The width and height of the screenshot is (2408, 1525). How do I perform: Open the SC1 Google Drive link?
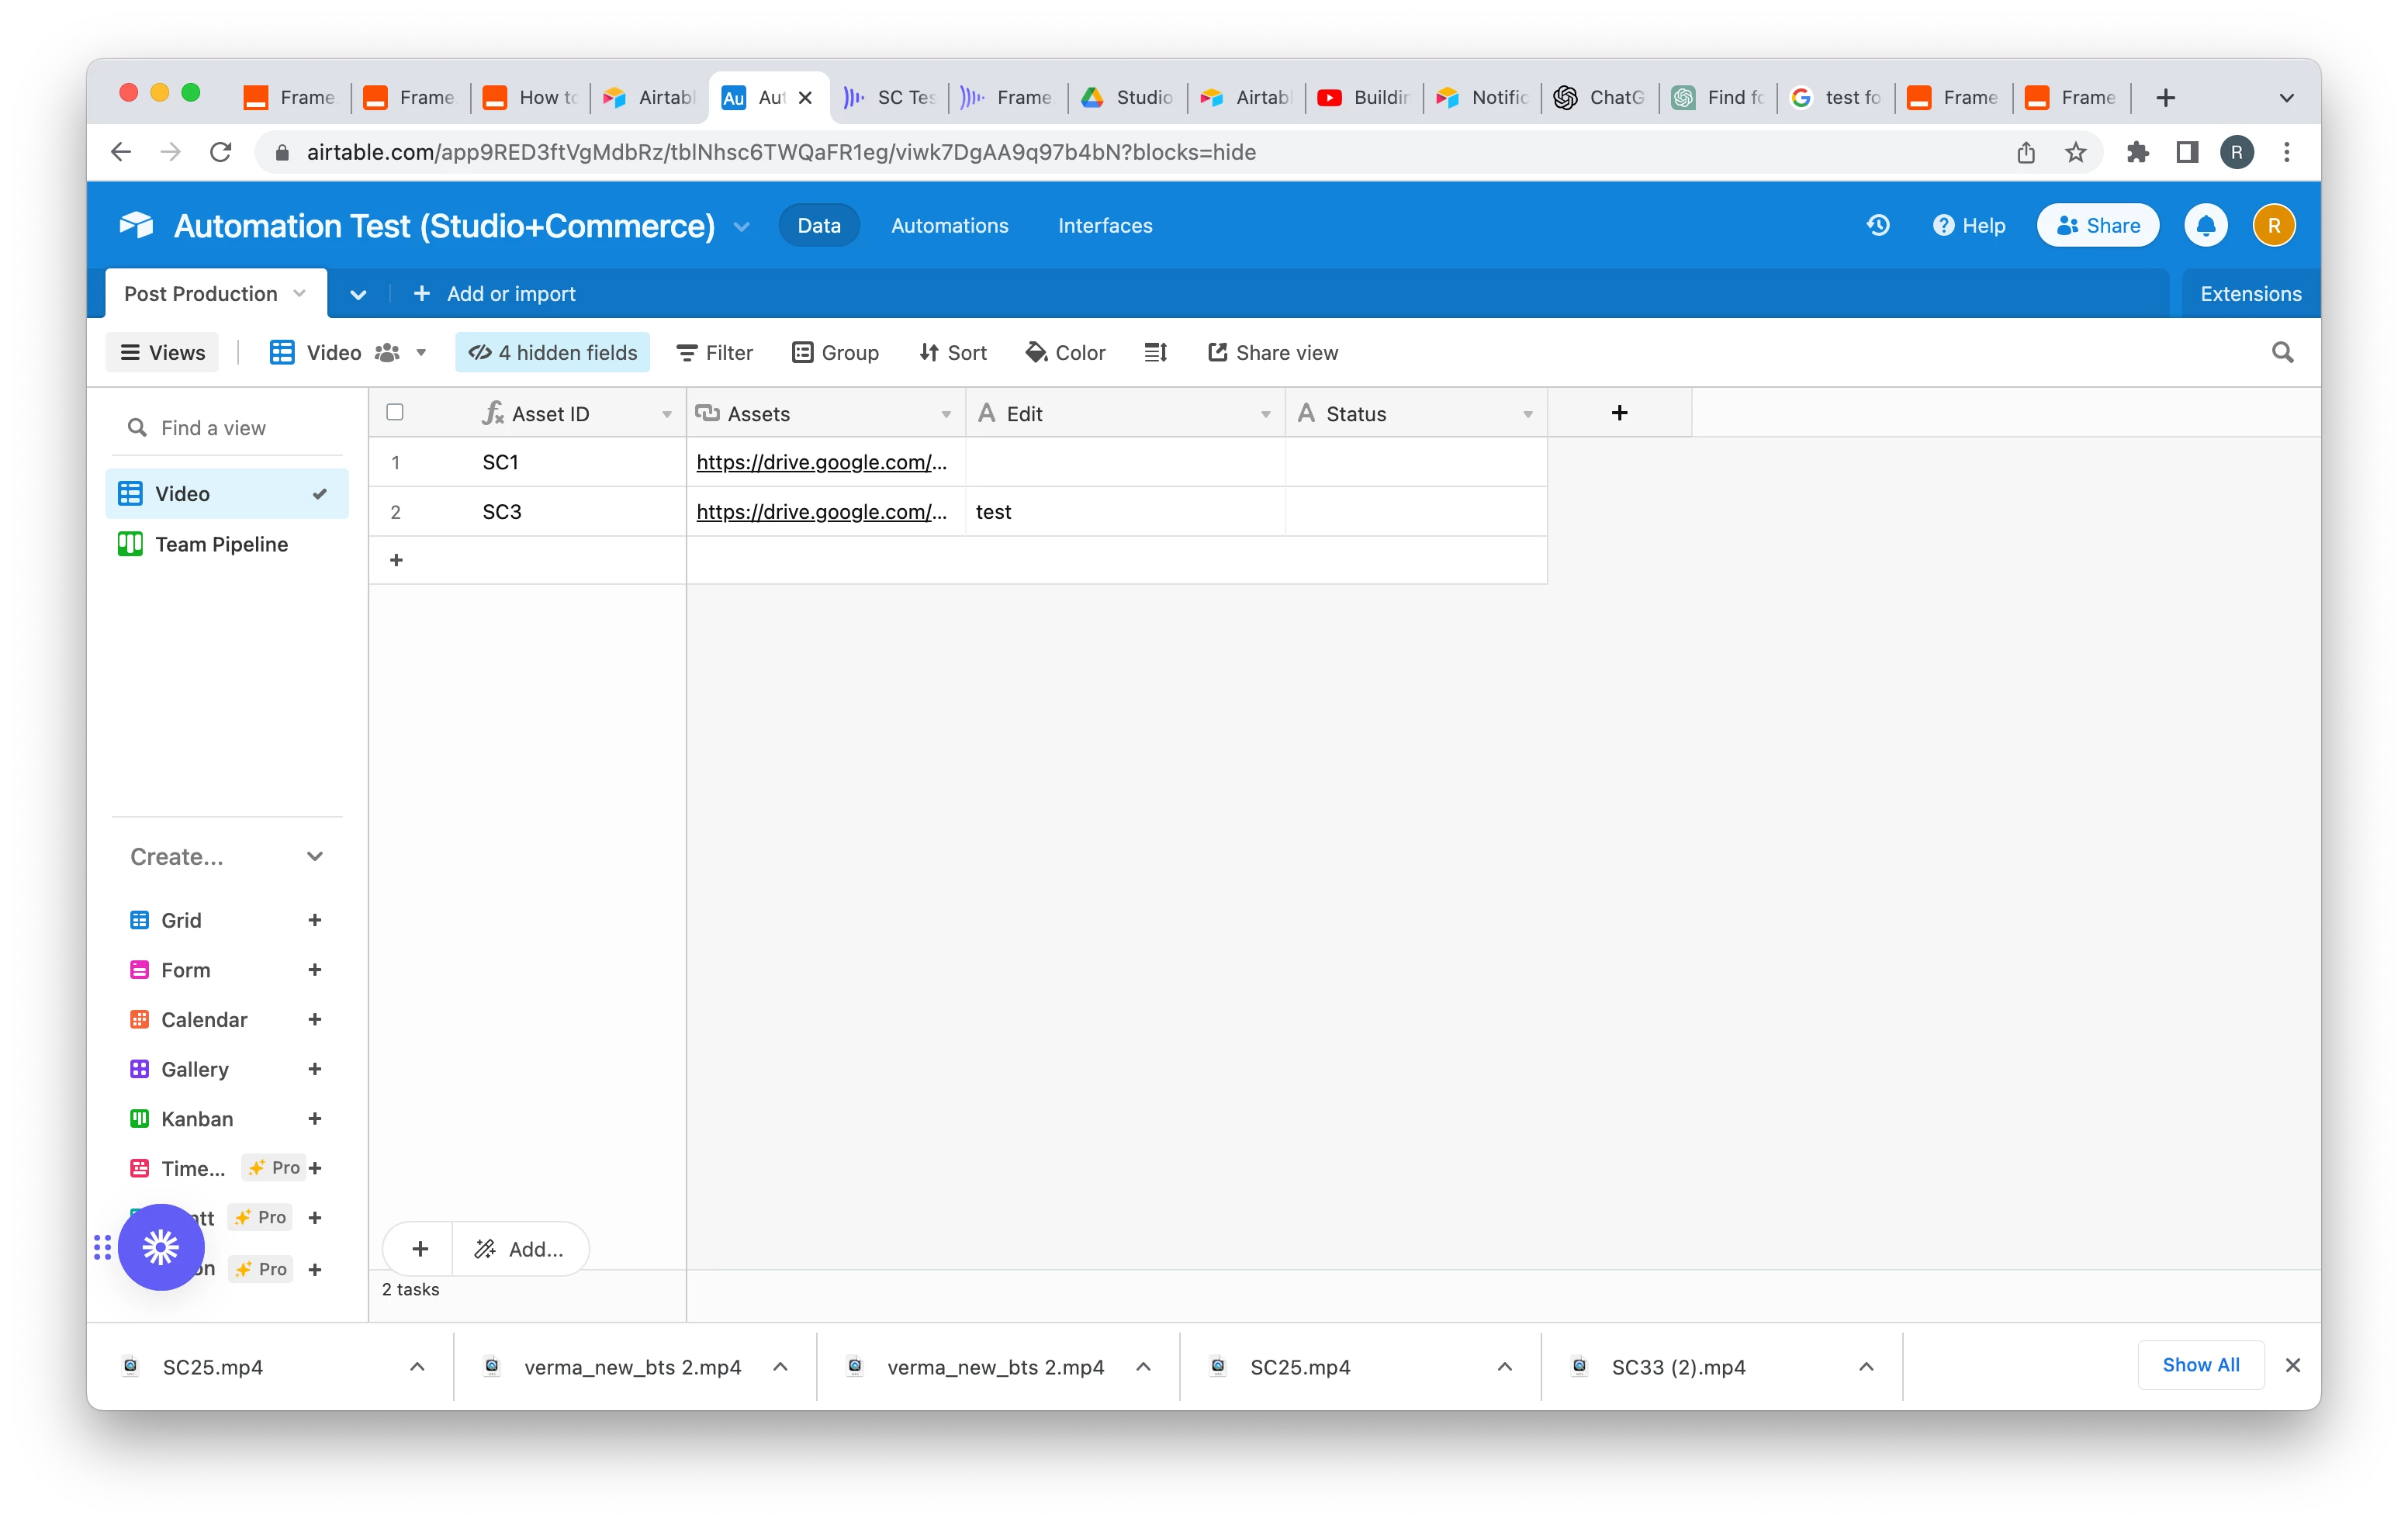[x=821, y=462]
